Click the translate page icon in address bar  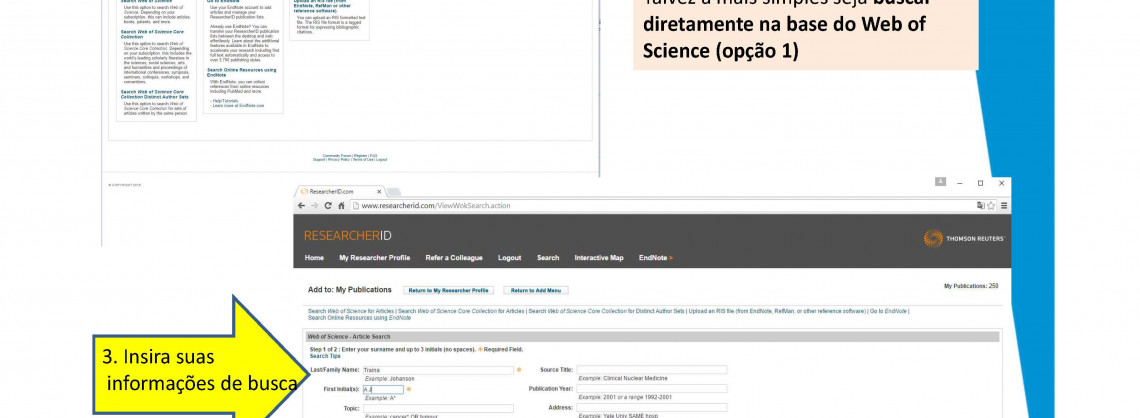(x=980, y=206)
